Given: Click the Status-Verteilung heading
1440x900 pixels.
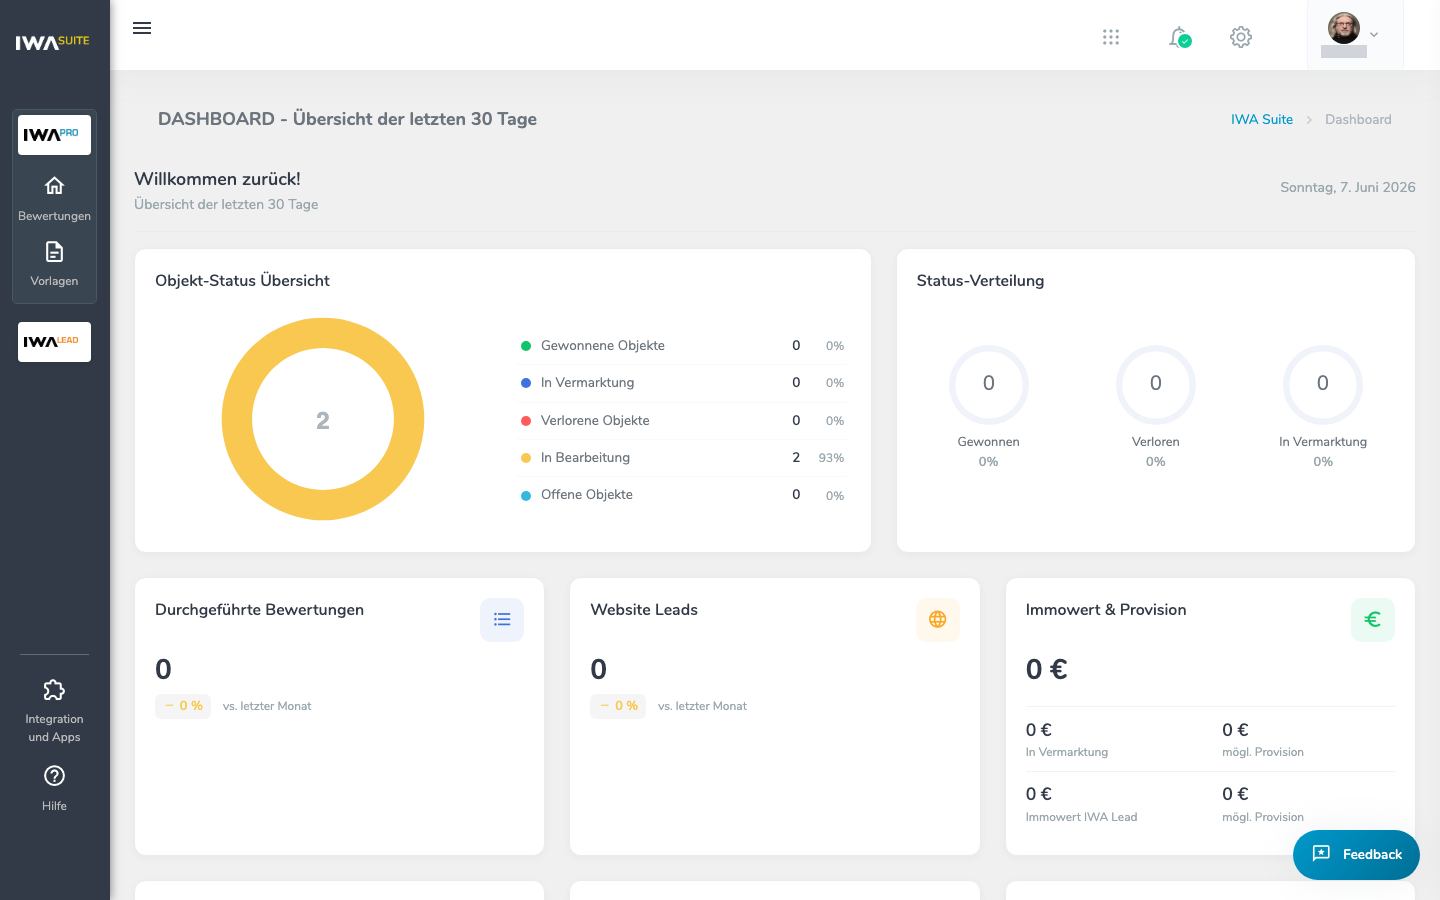Looking at the screenshot, I should [x=980, y=281].
